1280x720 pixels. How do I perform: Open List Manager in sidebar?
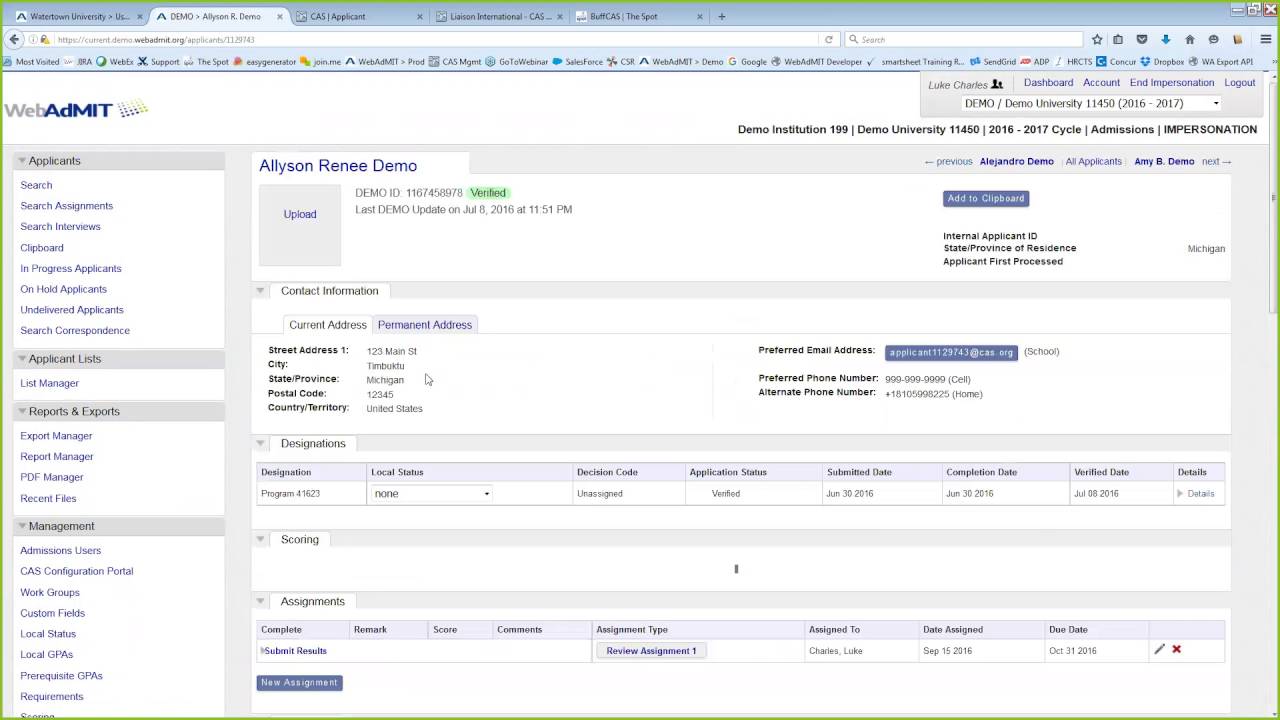[x=49, y=383]
